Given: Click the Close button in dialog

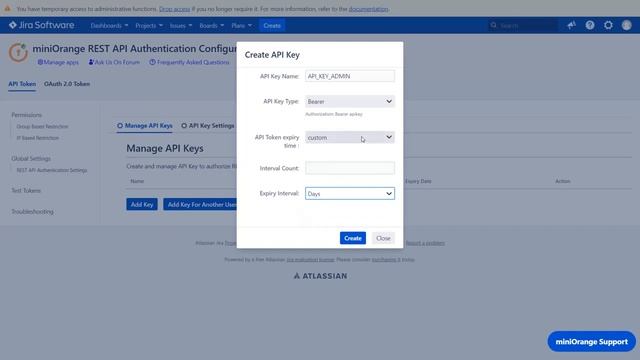Looking at the screenshot, I should pos(383,238).
